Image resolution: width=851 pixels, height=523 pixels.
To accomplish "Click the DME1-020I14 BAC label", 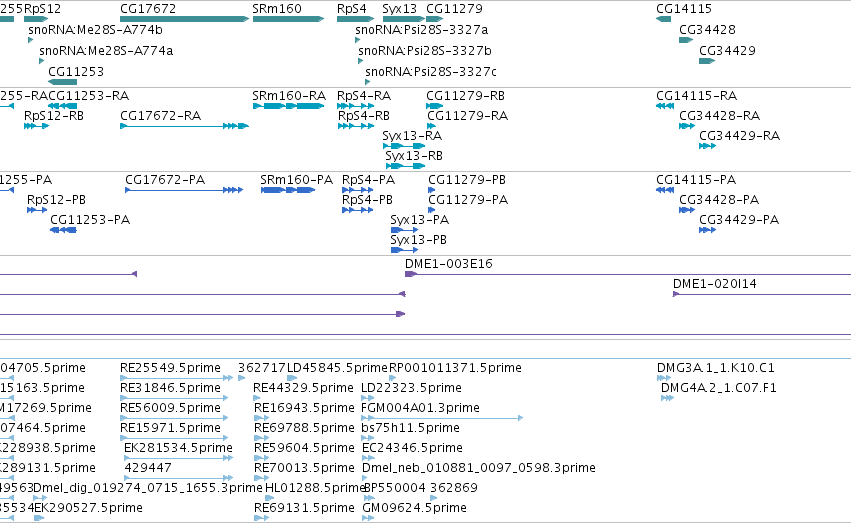I will [715, 284].
